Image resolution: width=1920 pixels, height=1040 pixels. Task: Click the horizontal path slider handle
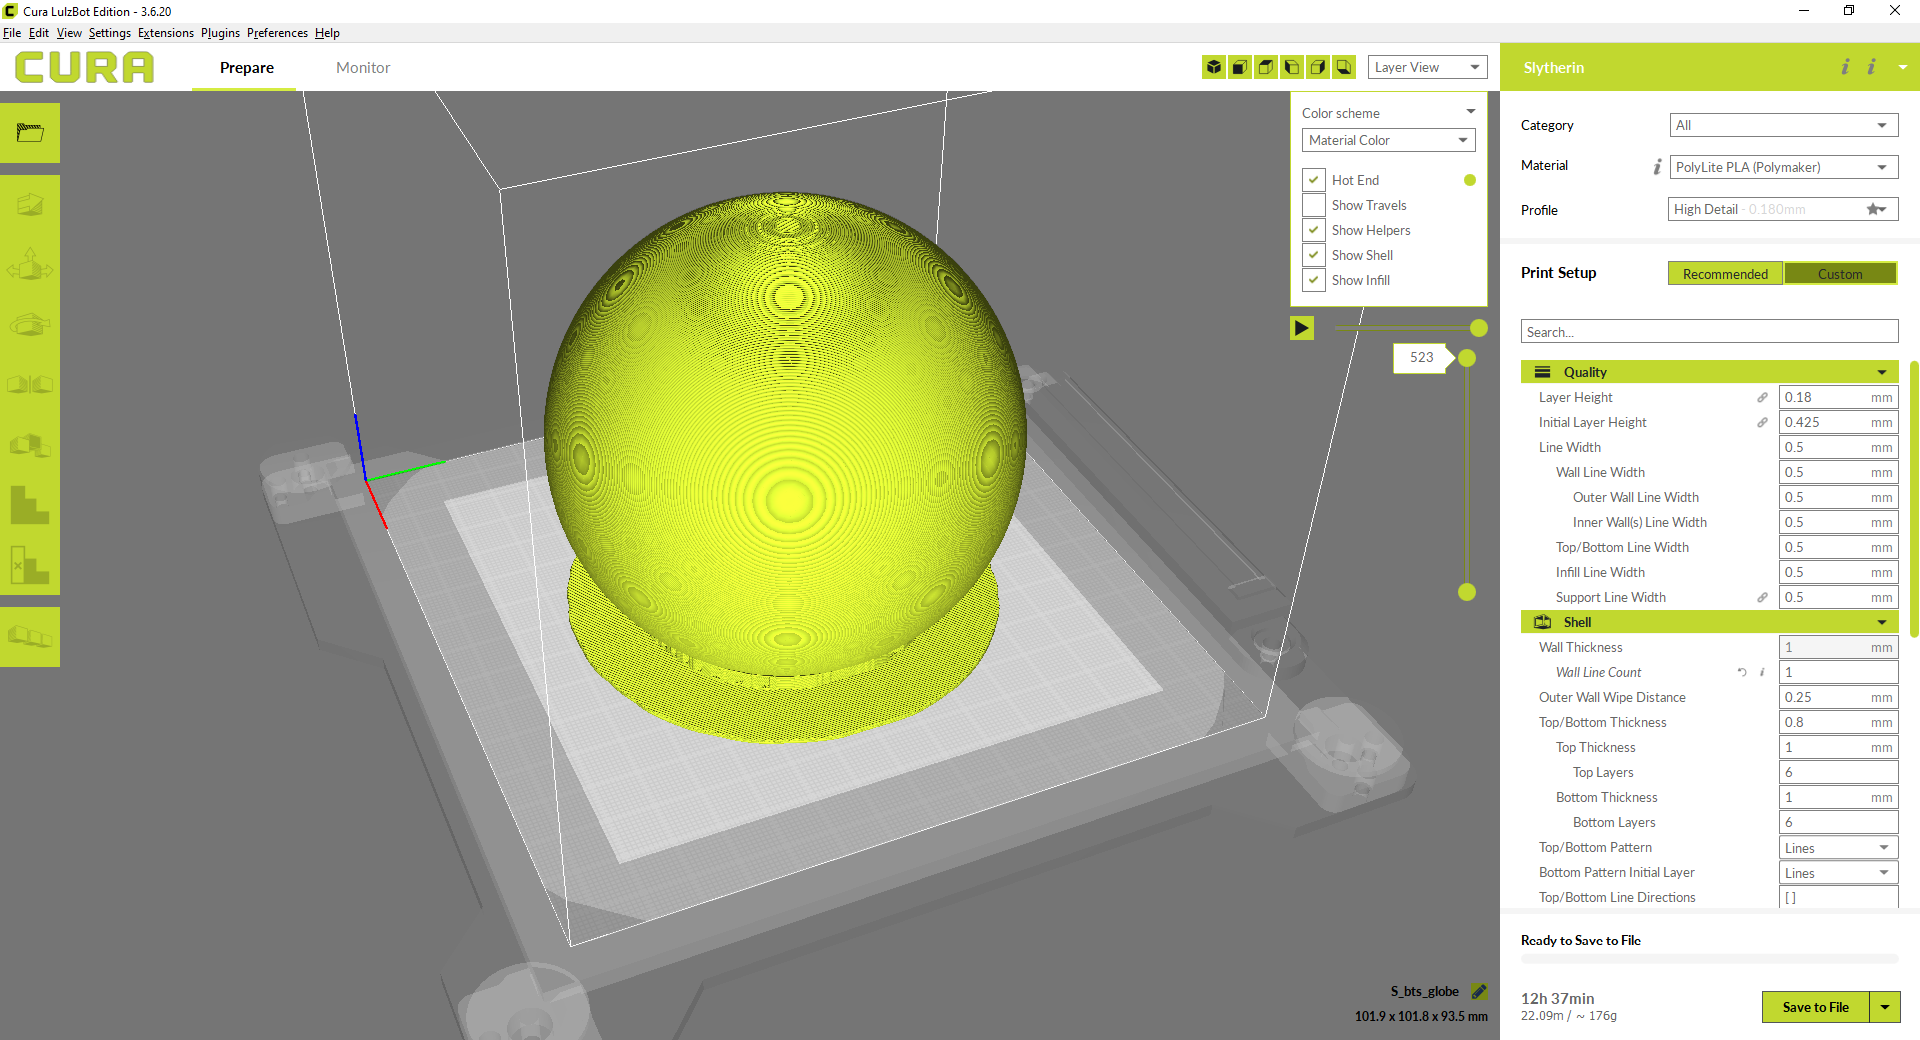click(x=1479, y=328)
